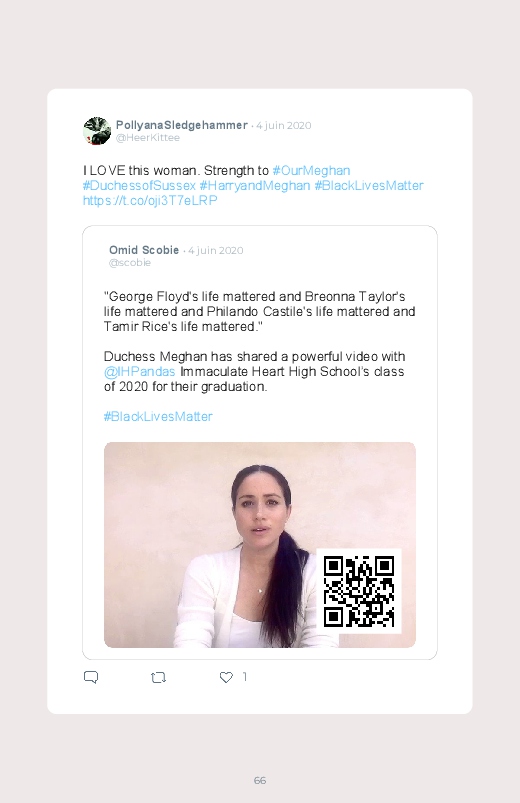Image resolution: width=520 pixels, height=803 pixels.
Task: Click the like count number 1
Action: pos(245,677)
